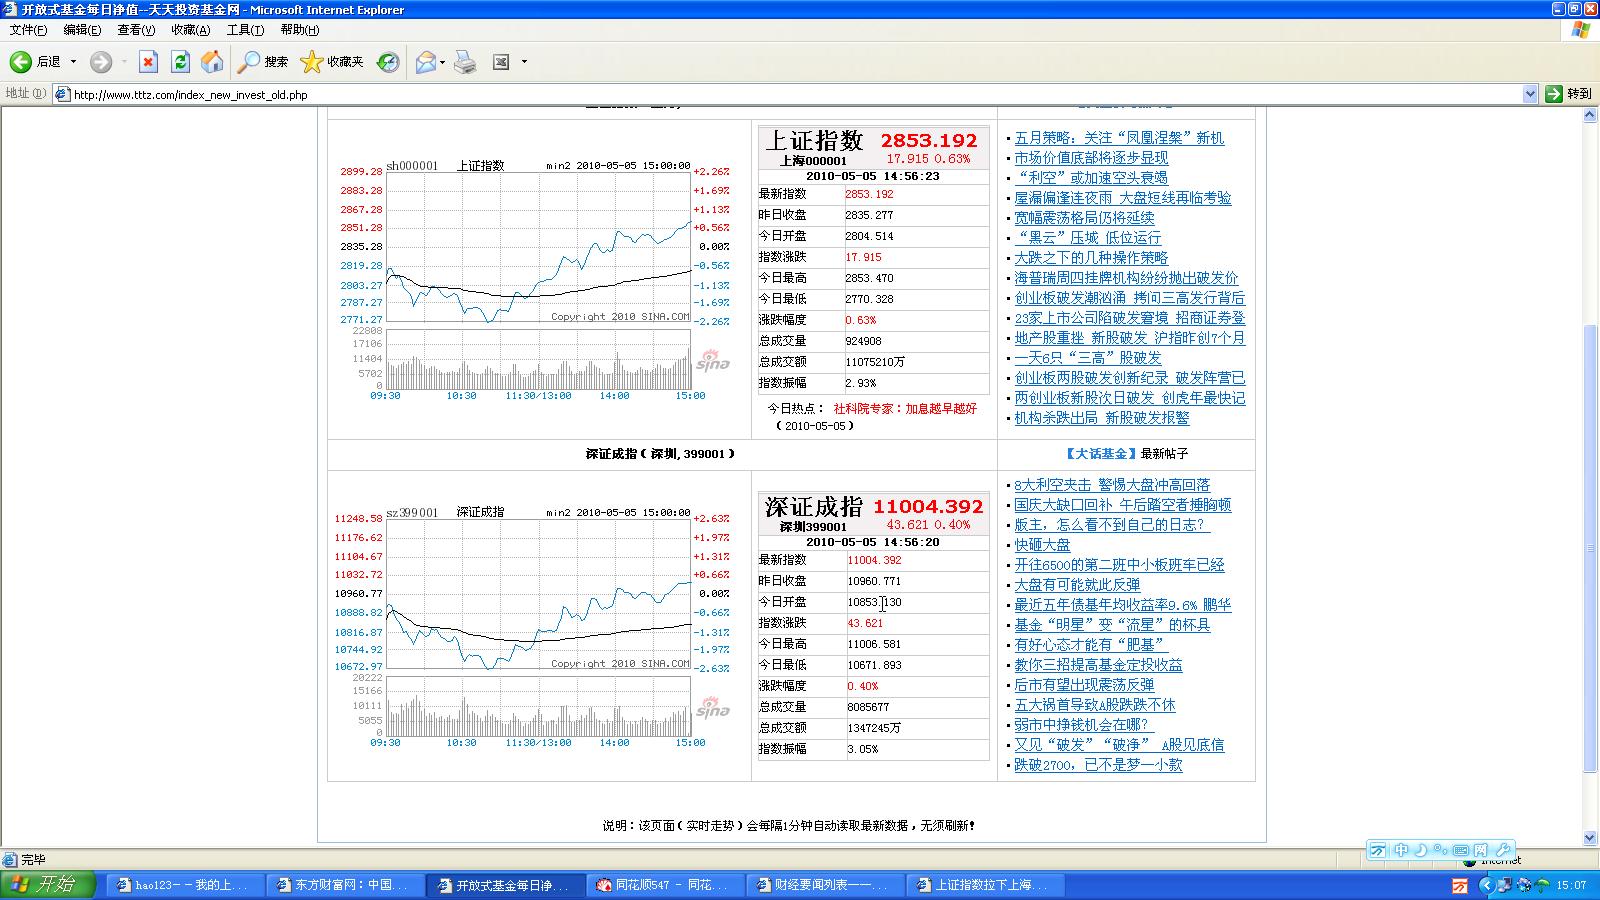Open link 市场价值底部将逐步显现
Screen dimensions: 1600x900
click(x=1091, y=158)
